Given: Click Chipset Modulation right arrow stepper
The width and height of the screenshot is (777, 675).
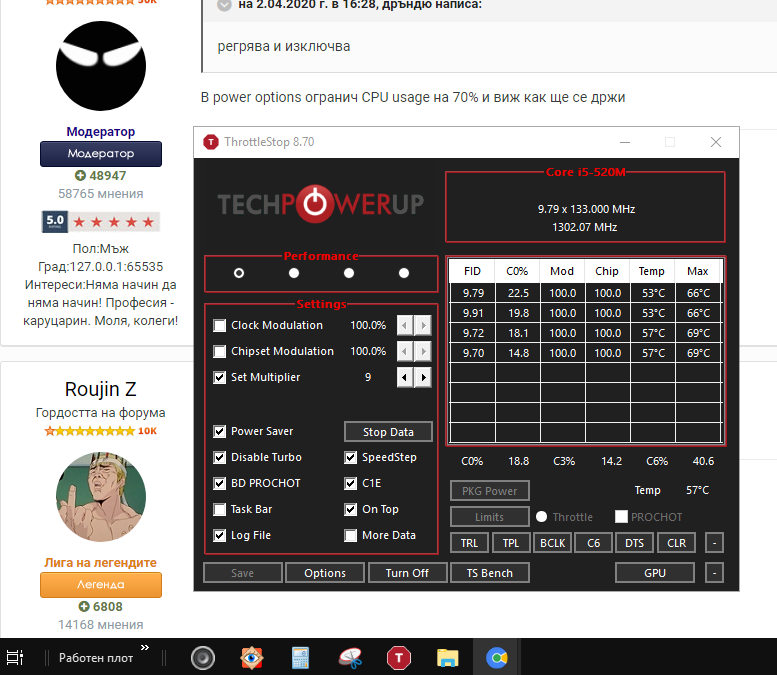Looking at the screenshot, I should pyautogui.click(x=423, y=351).
